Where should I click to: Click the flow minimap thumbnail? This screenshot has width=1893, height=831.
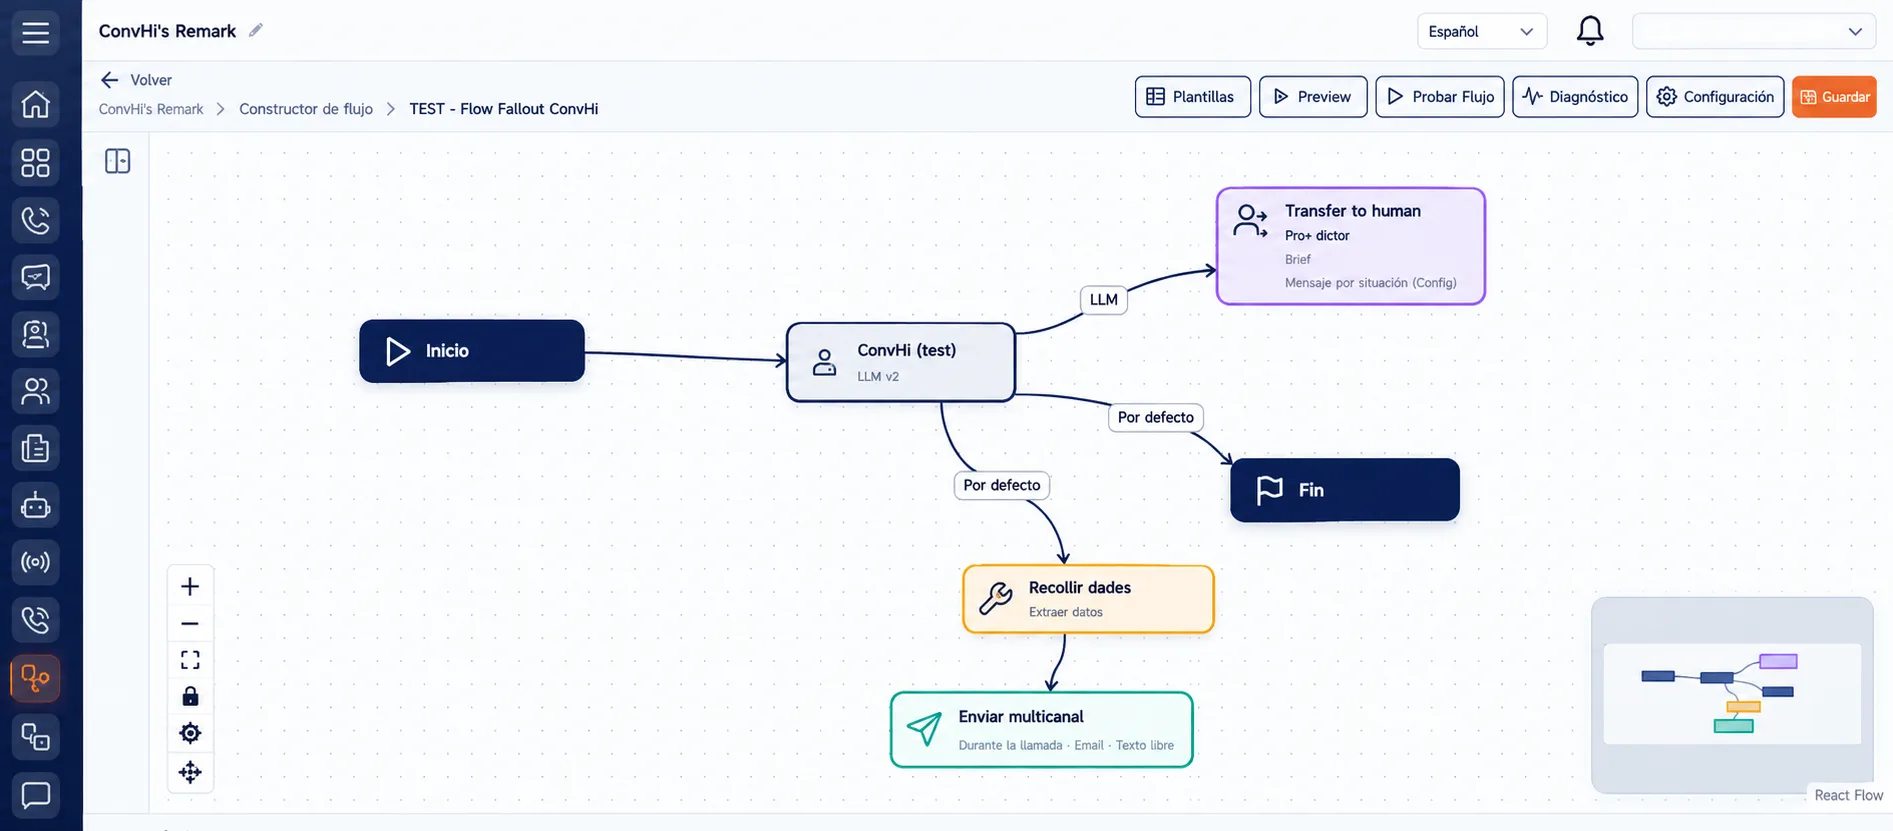pyautogui.click(x=1732, y=694)
